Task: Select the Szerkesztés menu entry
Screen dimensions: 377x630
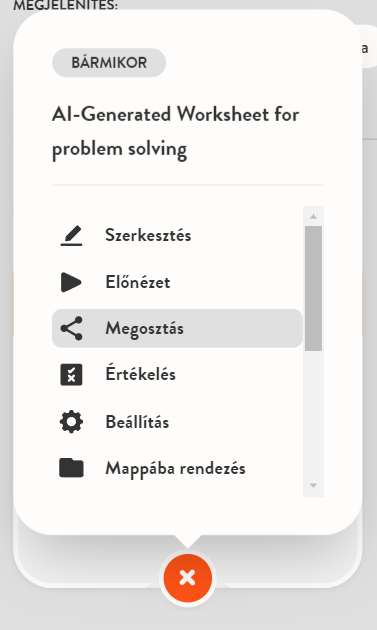Action: (x=177, y=235)
